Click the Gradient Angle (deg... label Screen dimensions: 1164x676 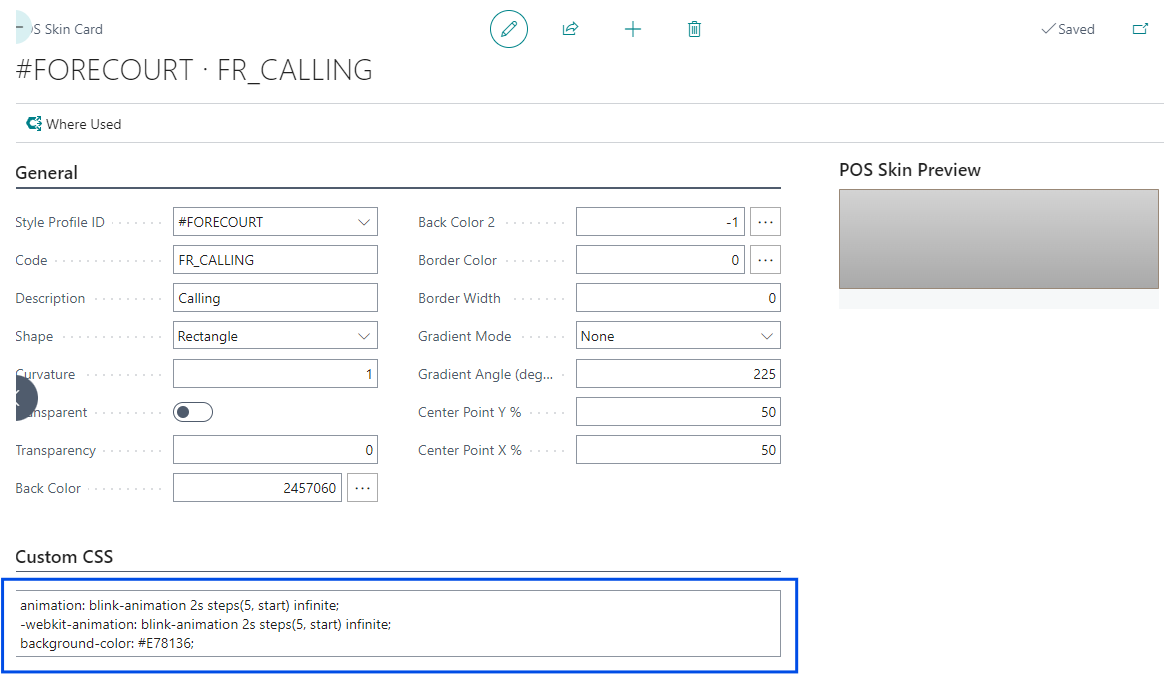click(485, 374)
